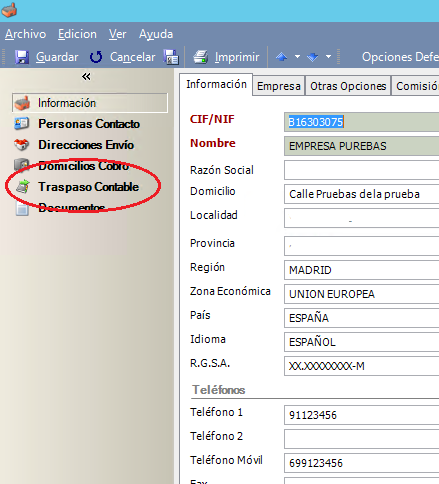Click the Personas Contacto card icon
This screenshot has width=439, height=484.
[22, 124]
